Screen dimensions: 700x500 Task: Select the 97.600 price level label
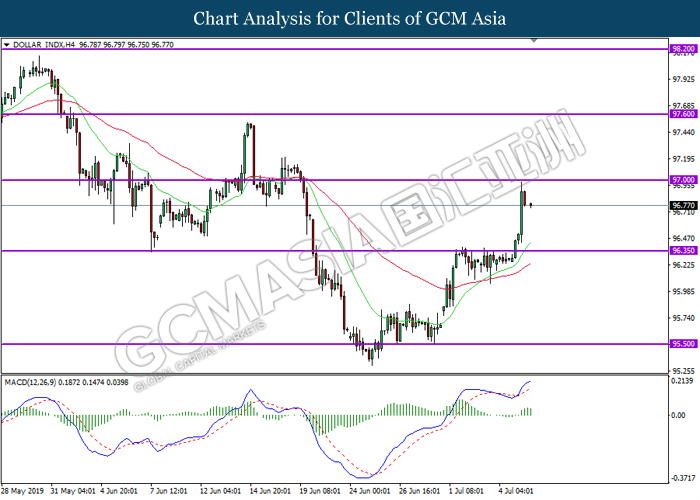[683, 114]
